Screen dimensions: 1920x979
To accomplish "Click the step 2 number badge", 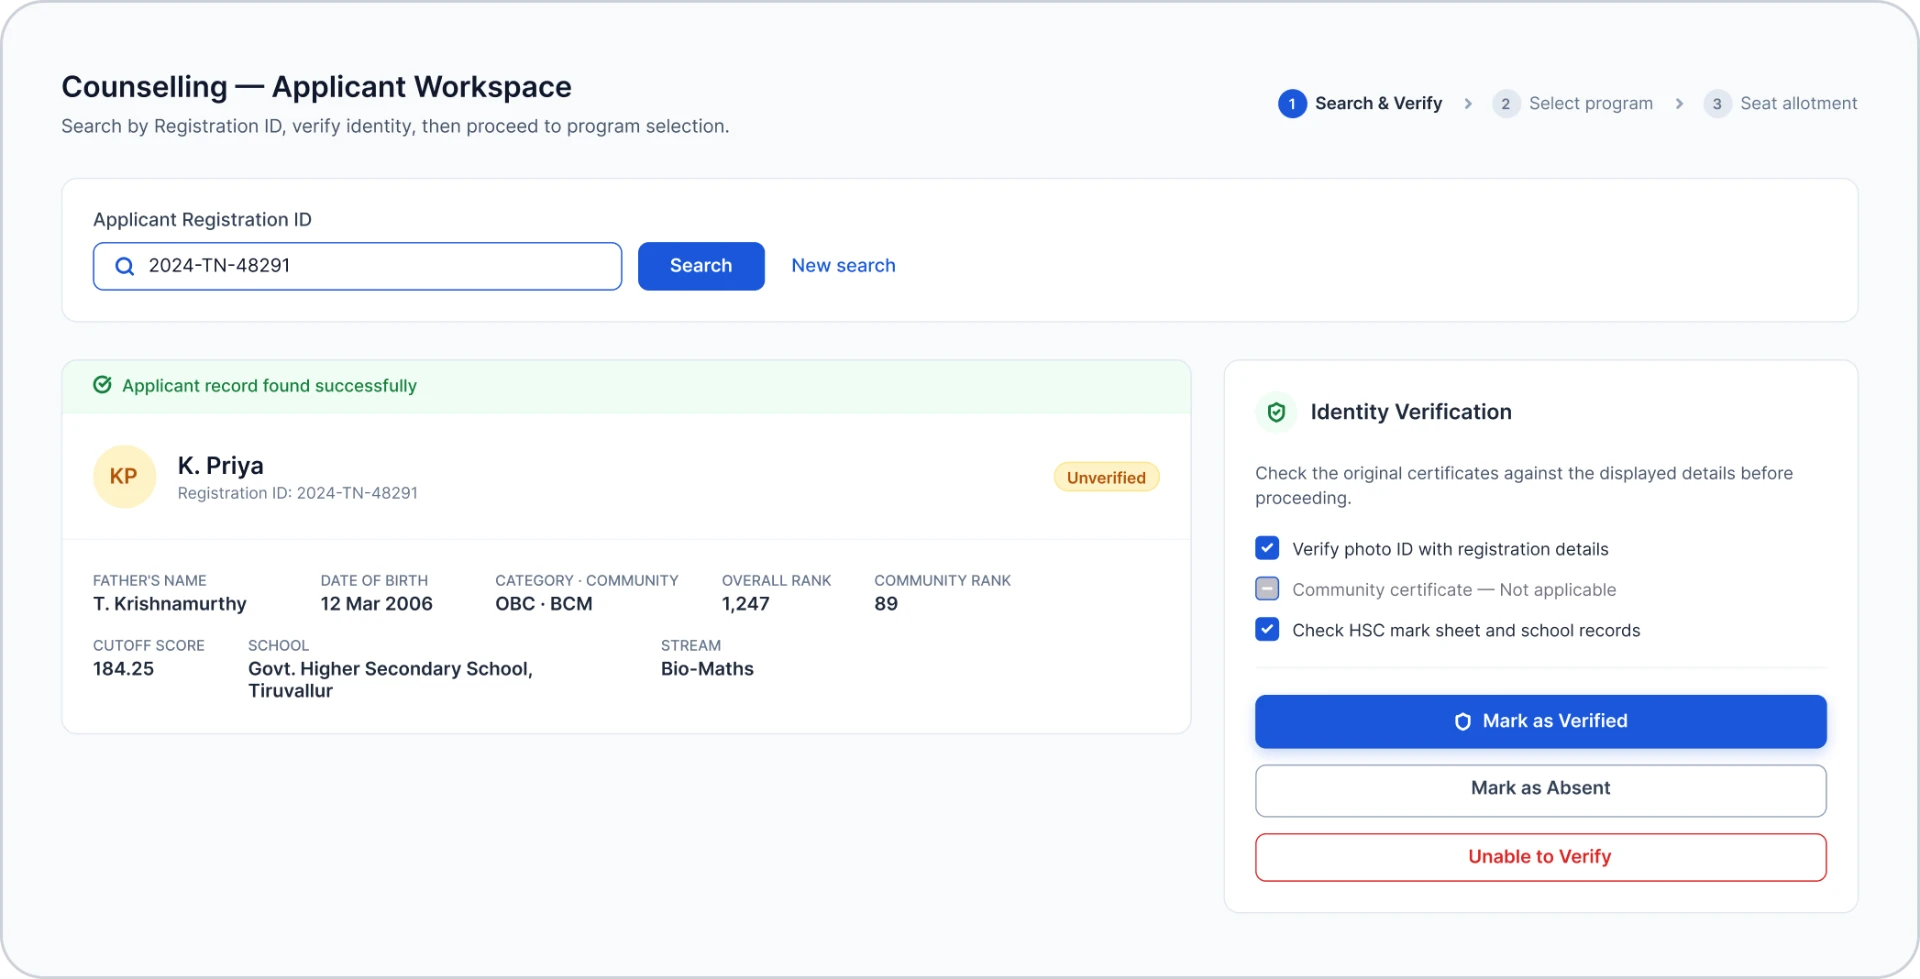I will [1506, 104].
